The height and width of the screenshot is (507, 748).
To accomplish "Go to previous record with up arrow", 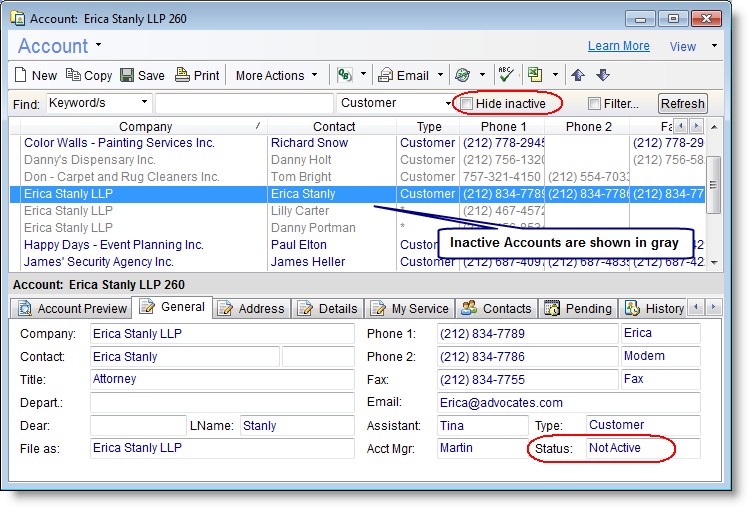I will [x=578, y=75].
